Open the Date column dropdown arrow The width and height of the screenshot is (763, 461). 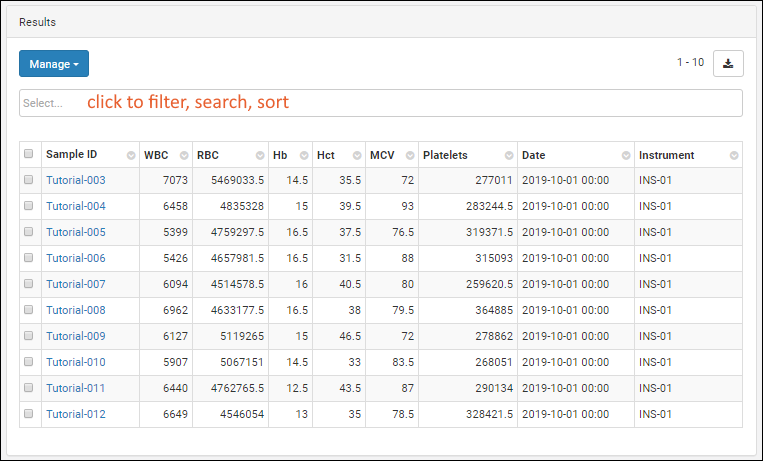coord(625,156)
